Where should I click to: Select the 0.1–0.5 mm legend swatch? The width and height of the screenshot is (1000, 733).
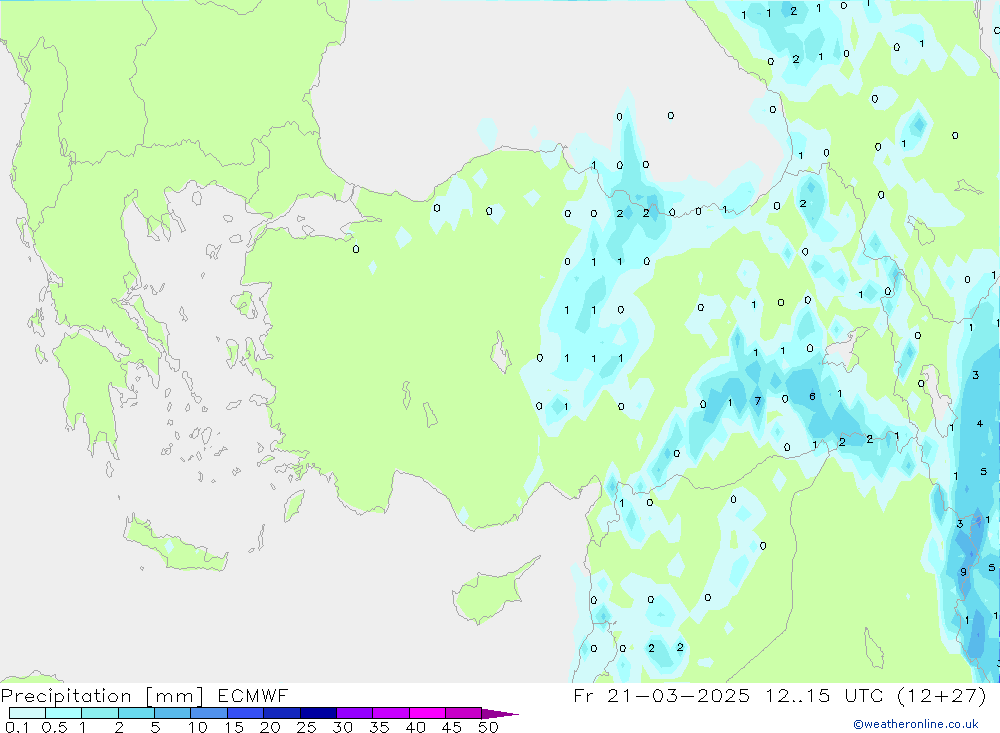27,713
